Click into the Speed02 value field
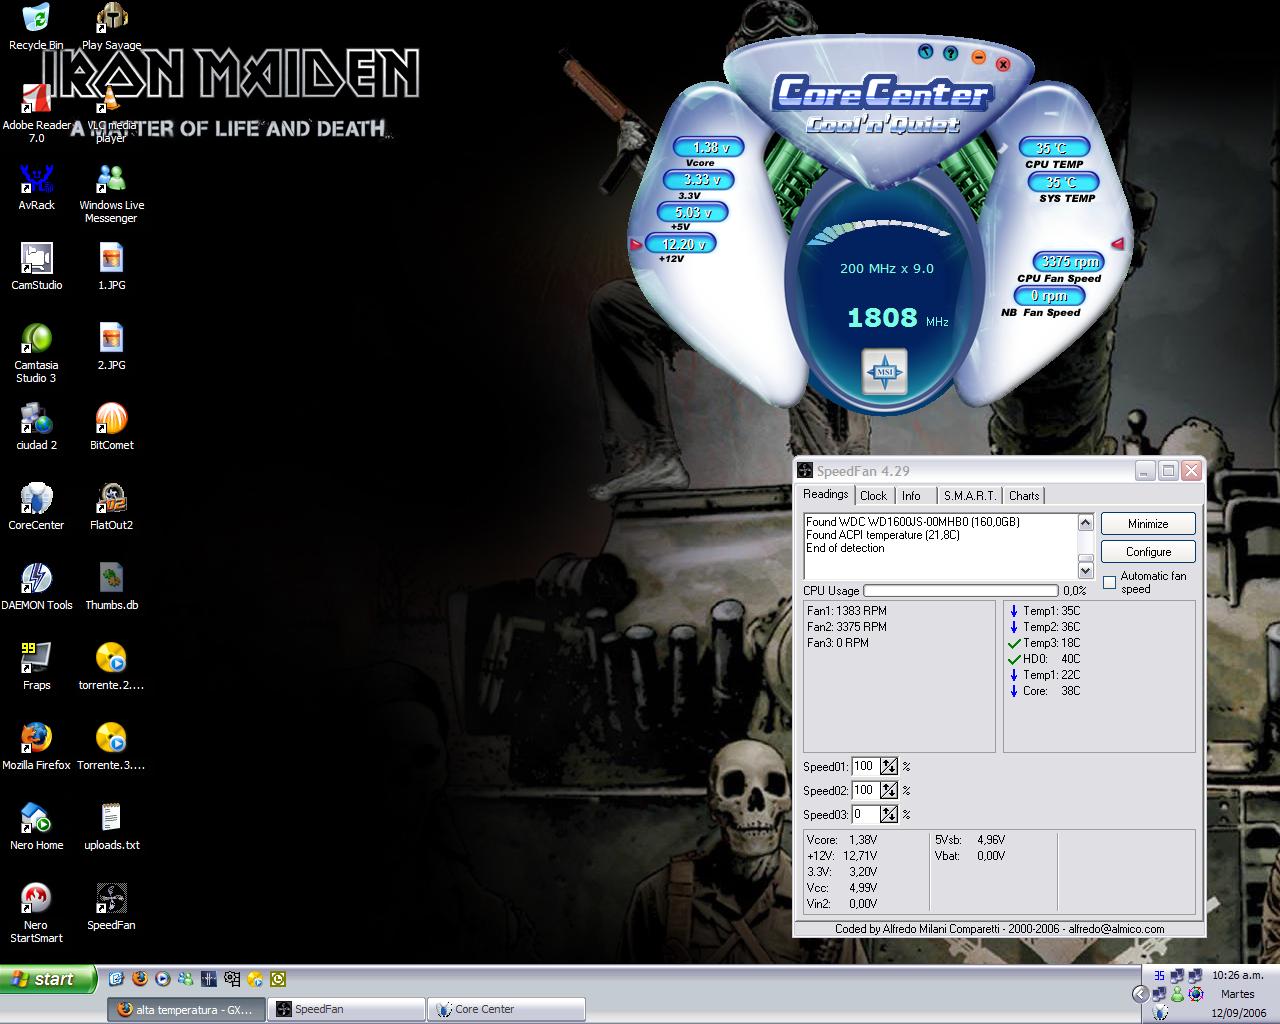Viewport: 1280px width, 1024px height. [866, 791]
